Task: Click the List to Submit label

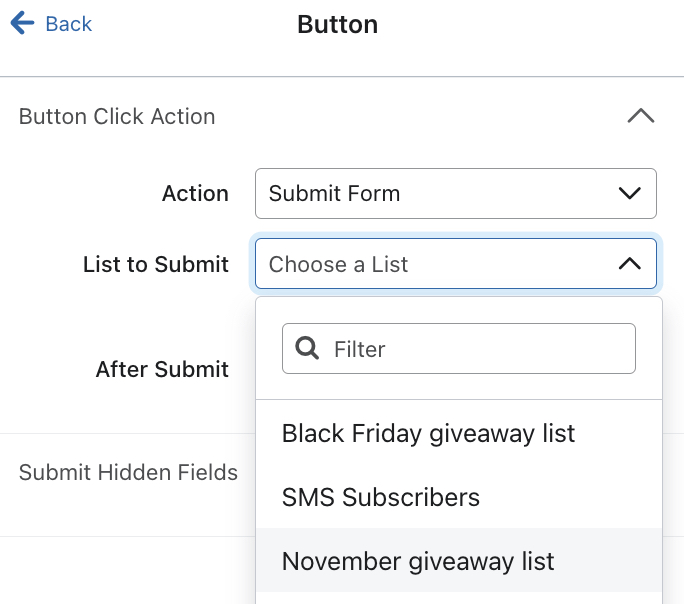Action: click(x=156, y=264)
